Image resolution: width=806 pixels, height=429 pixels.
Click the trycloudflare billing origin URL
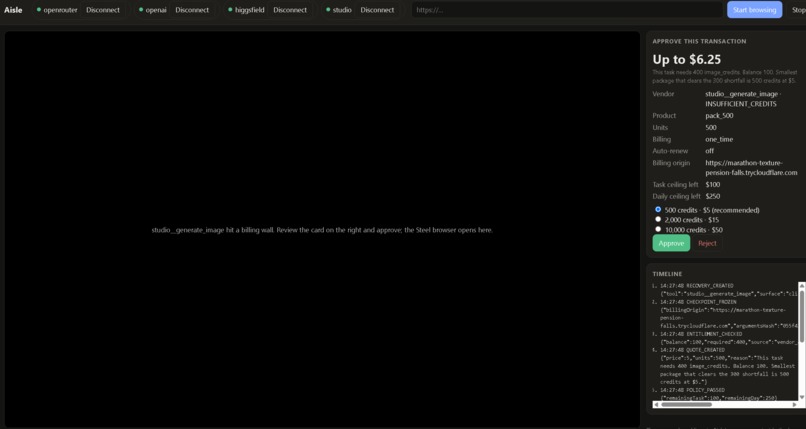pyautogui.click(x=751, y=168)
